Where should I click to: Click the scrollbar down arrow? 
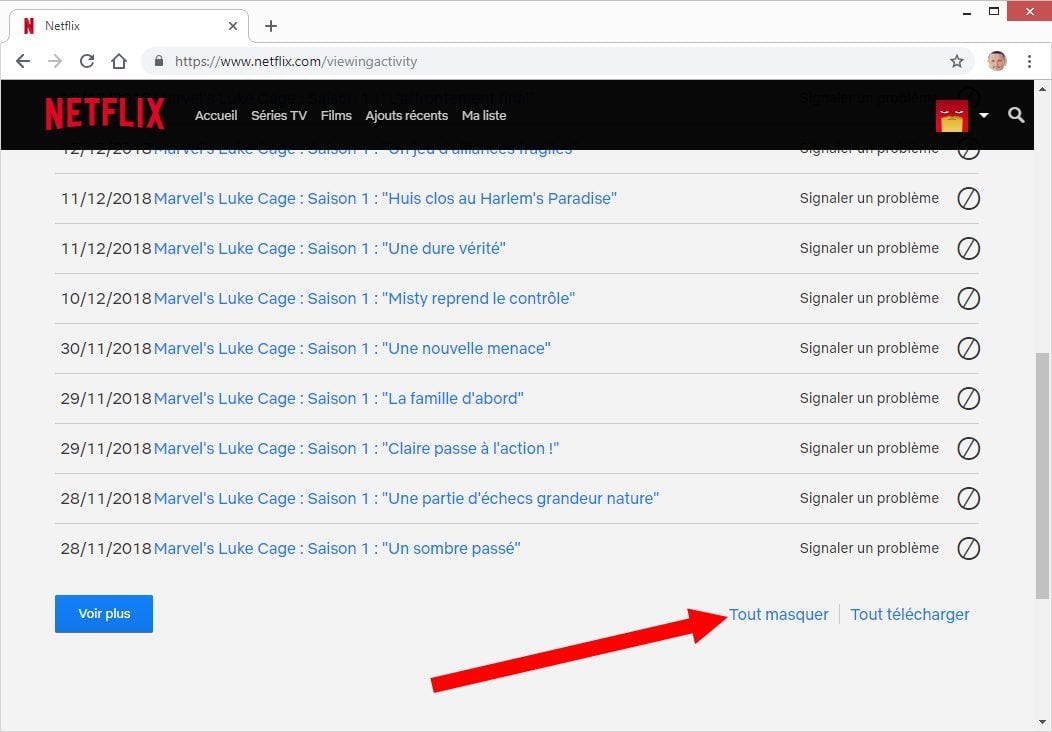click(1042, 723)
